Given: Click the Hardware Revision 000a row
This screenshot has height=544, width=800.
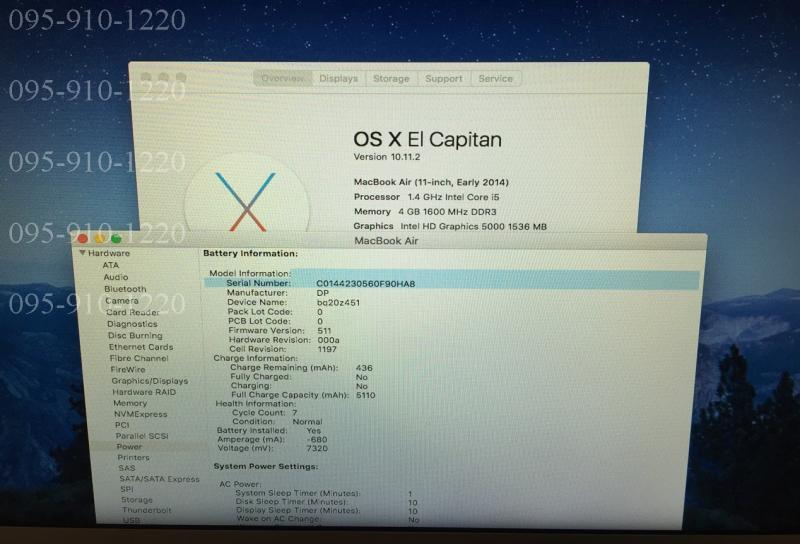Looking at the screenshot, I should tap(284, 340).
